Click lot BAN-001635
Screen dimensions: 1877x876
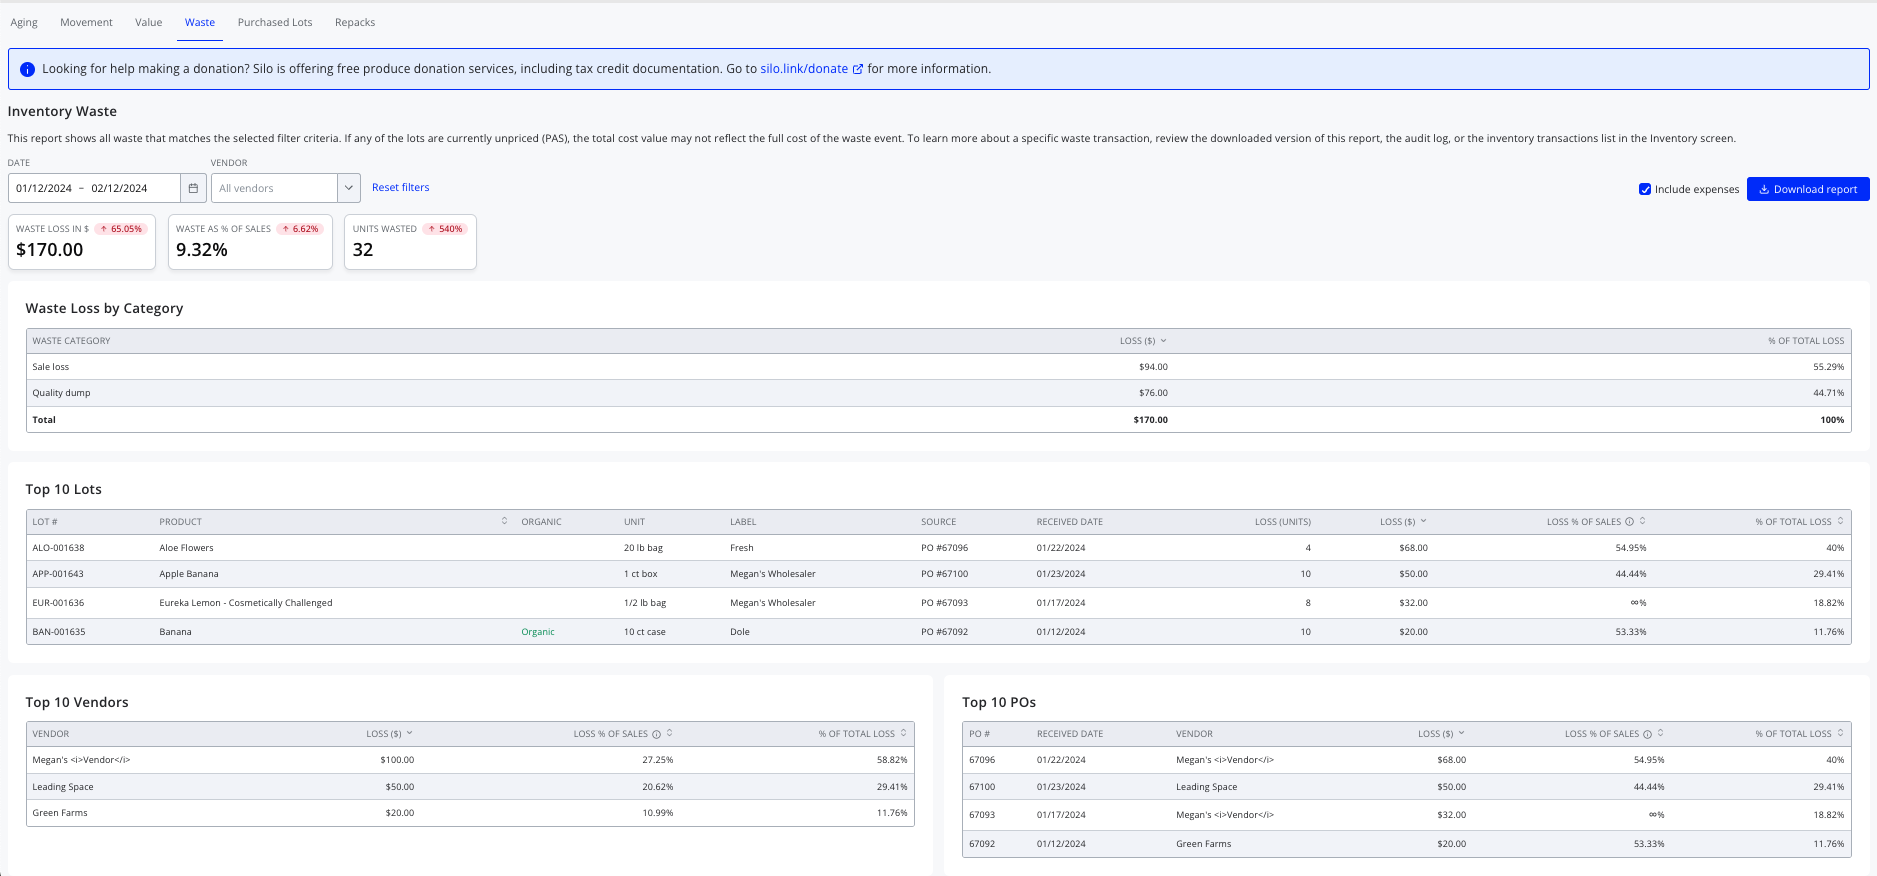[59, 632]
